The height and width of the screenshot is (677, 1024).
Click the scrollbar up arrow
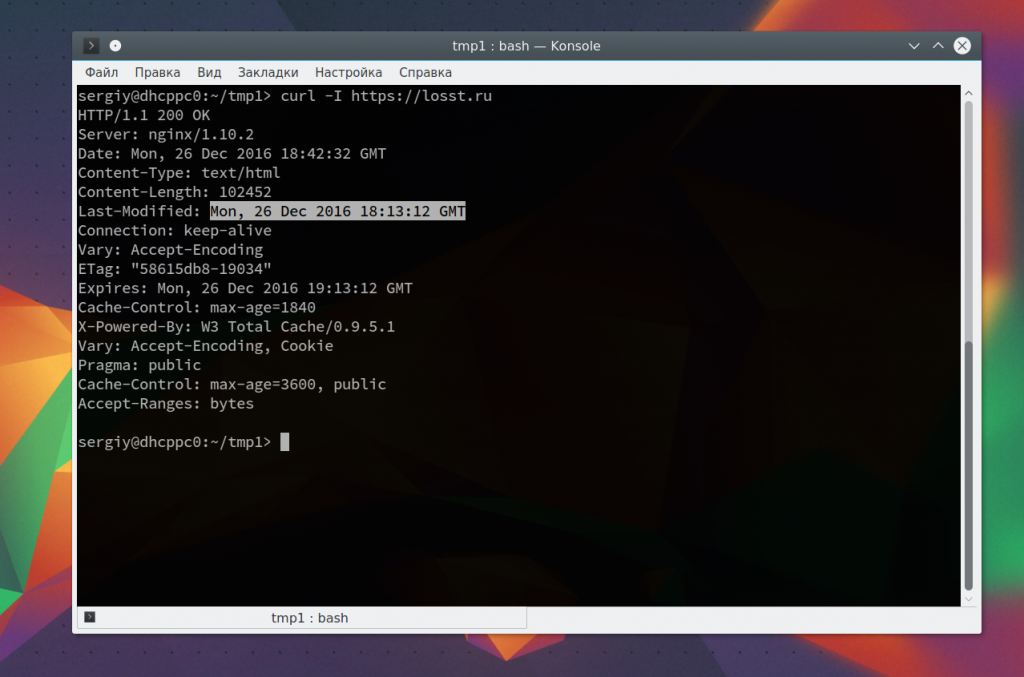tap(969, 93)
